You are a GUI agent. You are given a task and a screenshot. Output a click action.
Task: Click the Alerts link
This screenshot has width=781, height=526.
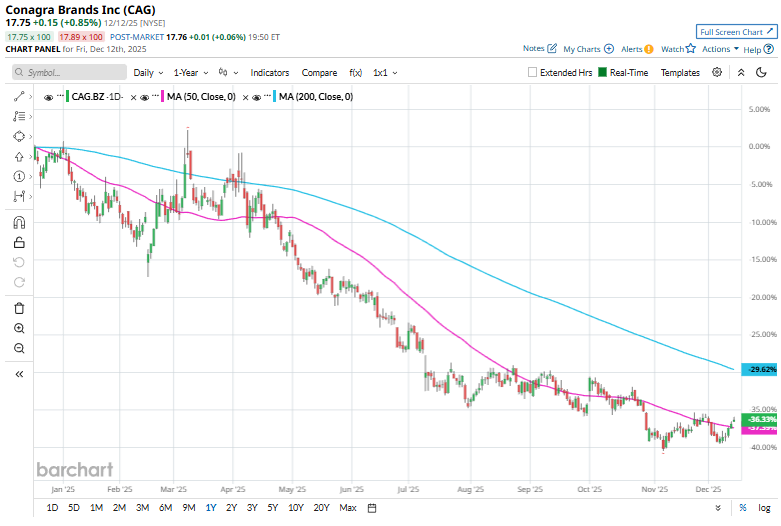pyautogui.click(x=631, y=49)
